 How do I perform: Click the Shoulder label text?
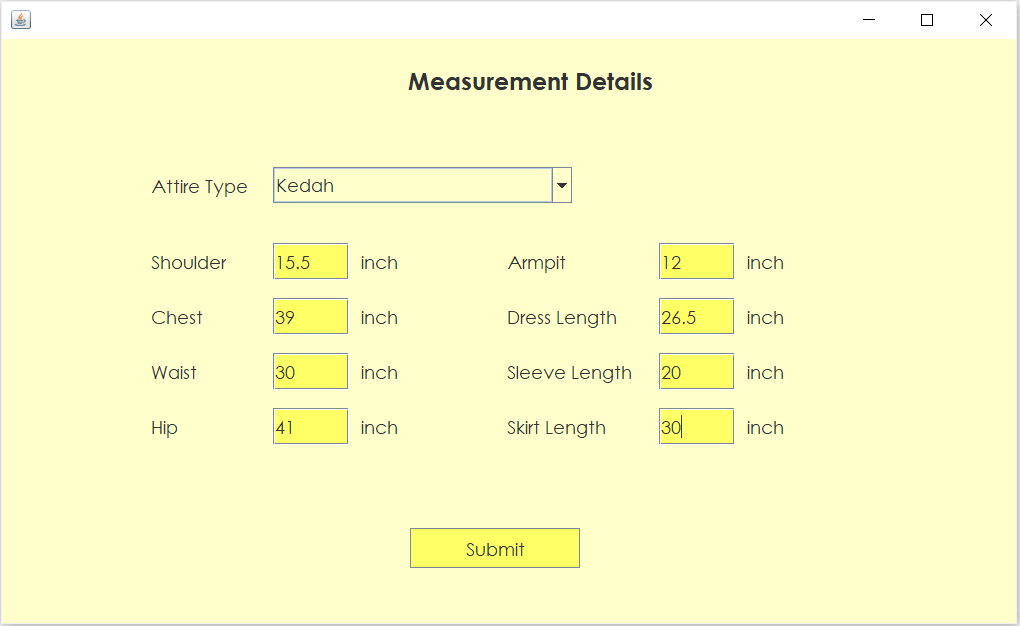coord(188,262)
